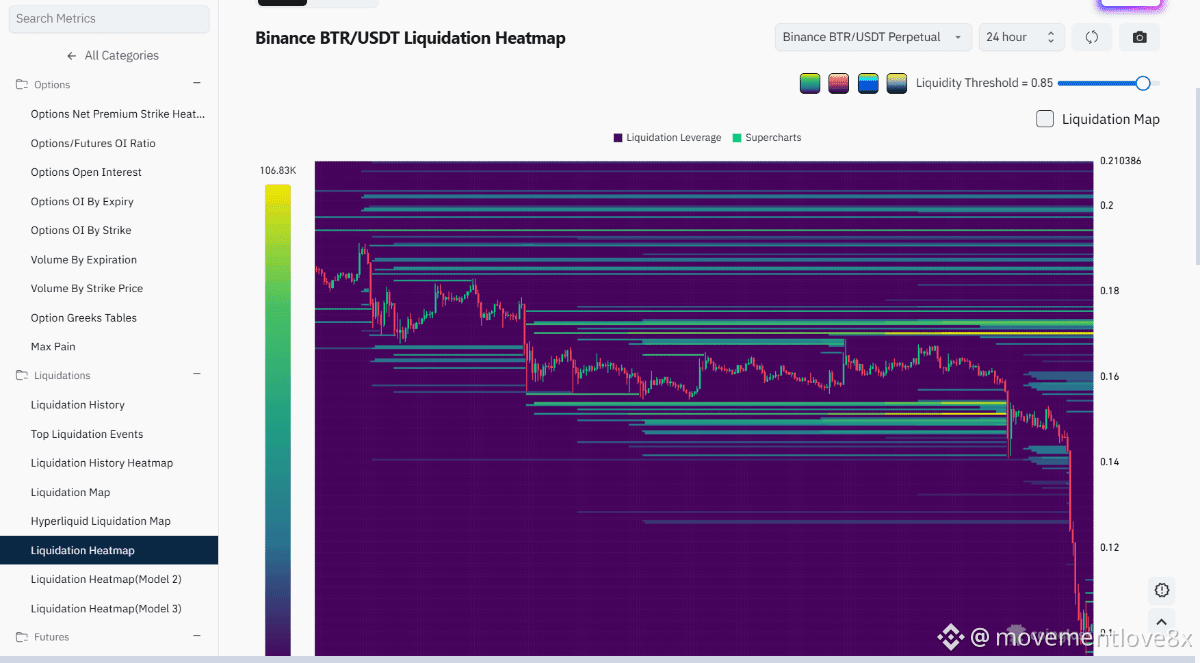1200x663 pixels.
Task: Click the Futures folder icon
Action: click(22, 637)
